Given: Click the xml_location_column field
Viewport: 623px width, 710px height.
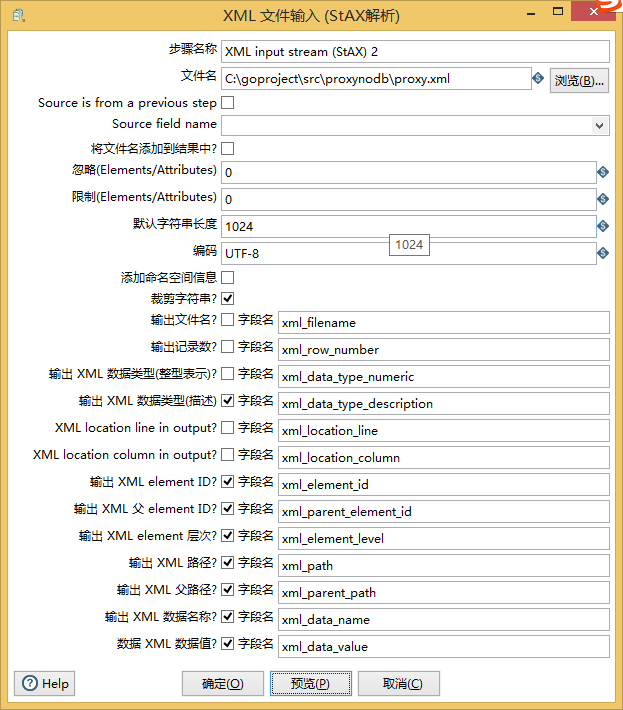Looking at the screenshot, I should 444,458.
